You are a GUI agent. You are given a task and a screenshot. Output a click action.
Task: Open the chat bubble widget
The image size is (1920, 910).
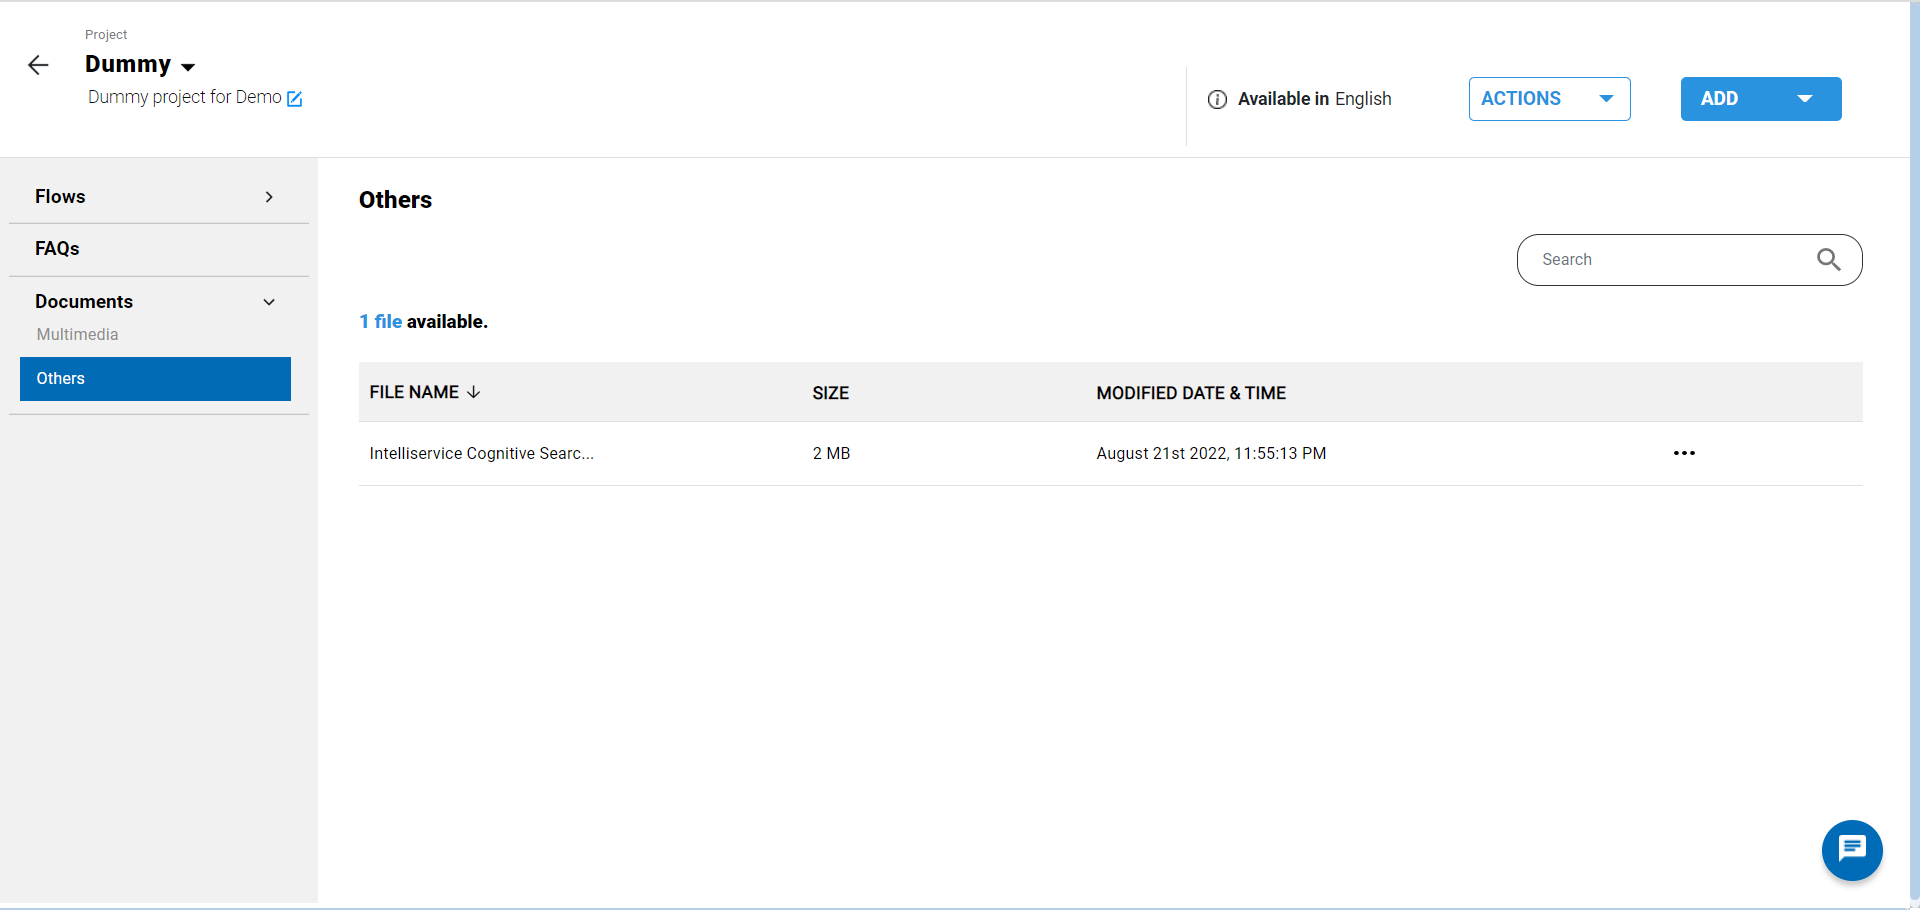[x=1851, y=850]
